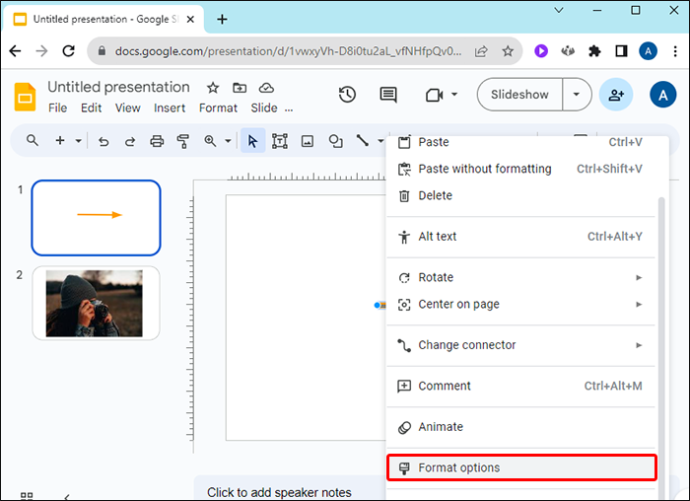
Task: Expand the new slide dropdown arrow
Action: (x=78, y=141)
